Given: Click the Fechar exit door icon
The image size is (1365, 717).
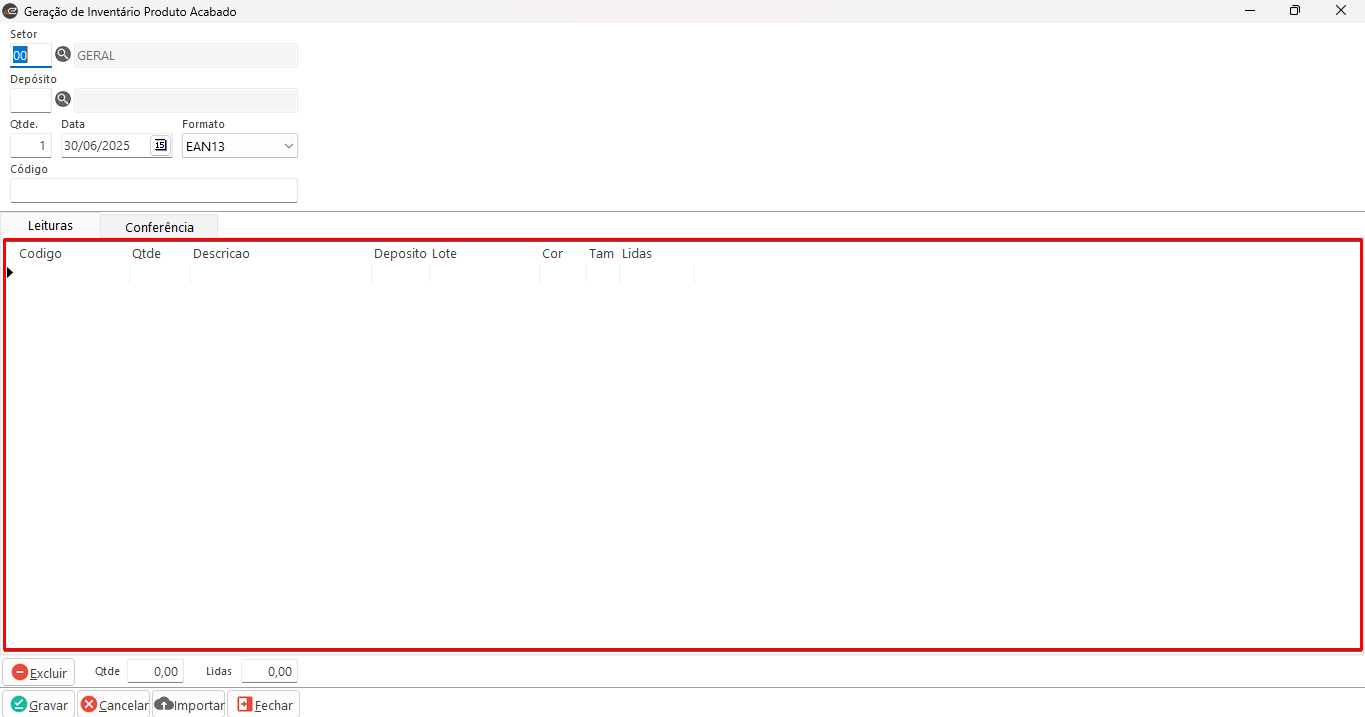Looking at the screenshot, I should click(x=244, y=705).
